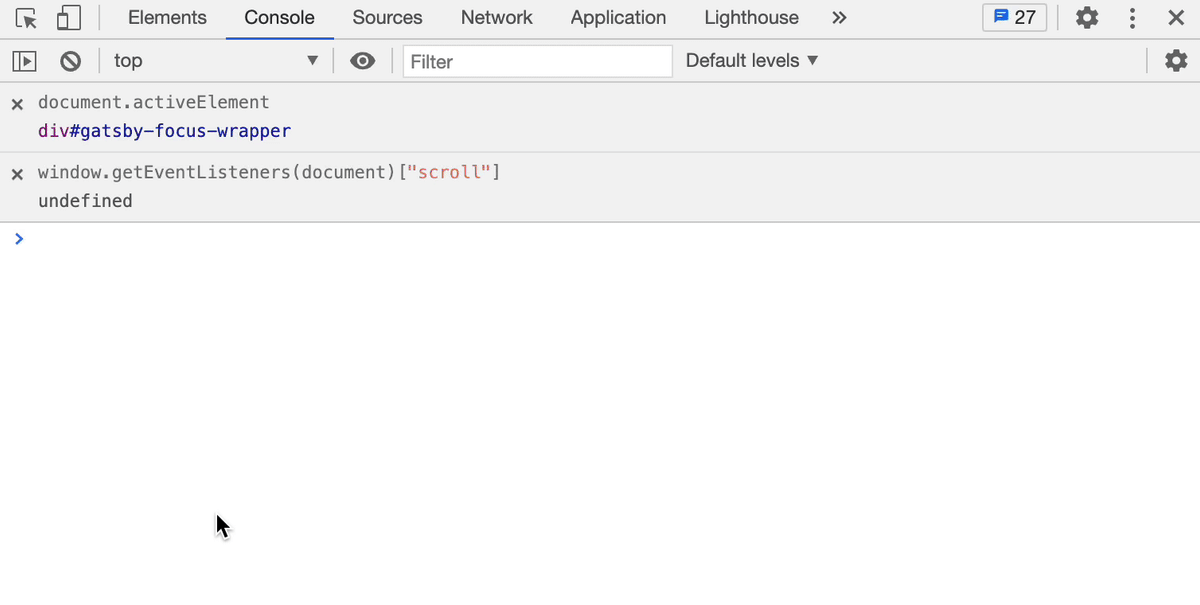Select the undefined result value
Screen dimensions: 1200x605
[85, 201]
